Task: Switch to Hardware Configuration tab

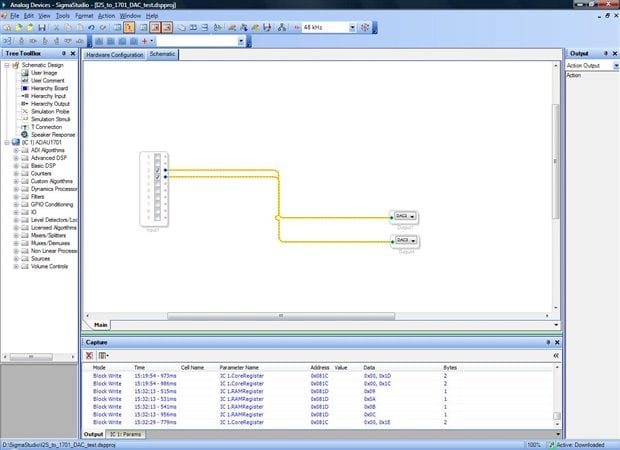Action: (x=115, y=55)
